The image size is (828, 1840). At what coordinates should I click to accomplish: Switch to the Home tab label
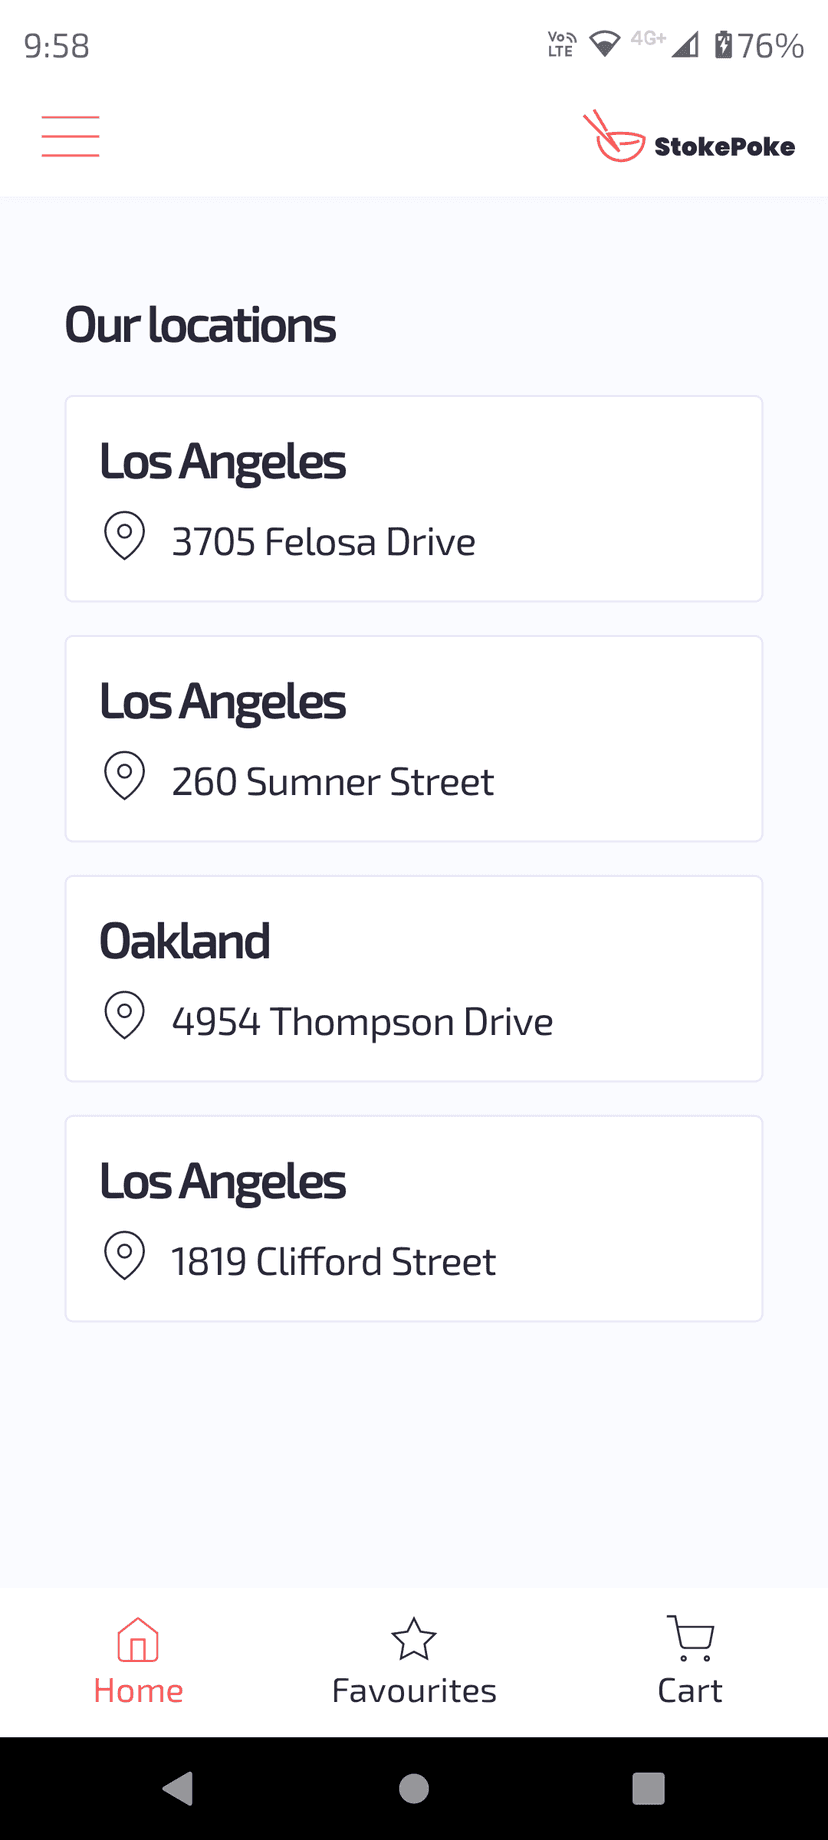tap(138, 1690)
